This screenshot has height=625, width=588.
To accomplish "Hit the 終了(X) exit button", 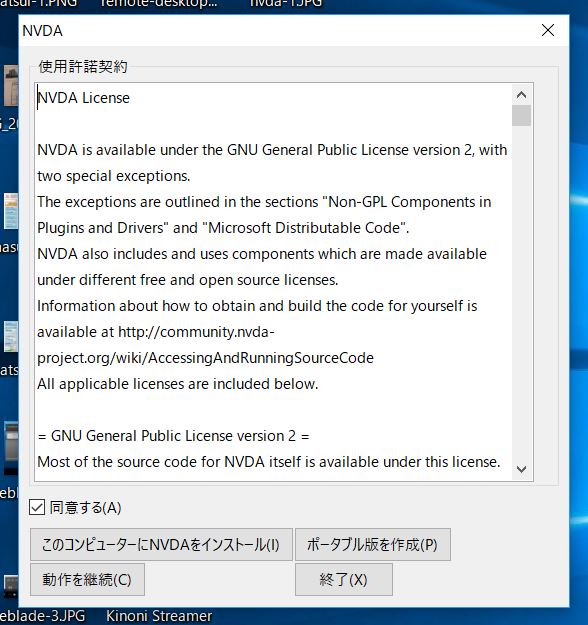I will point(344,580).
